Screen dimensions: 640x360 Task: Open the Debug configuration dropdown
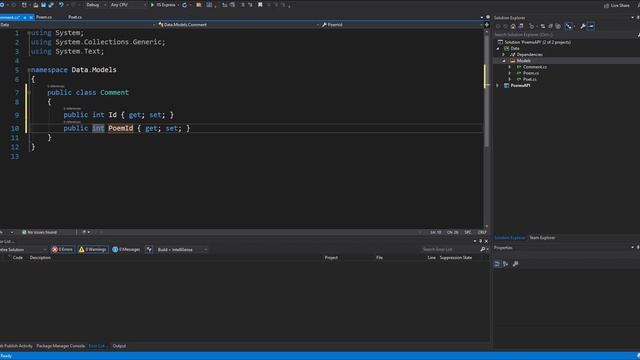tap(95, 5)
